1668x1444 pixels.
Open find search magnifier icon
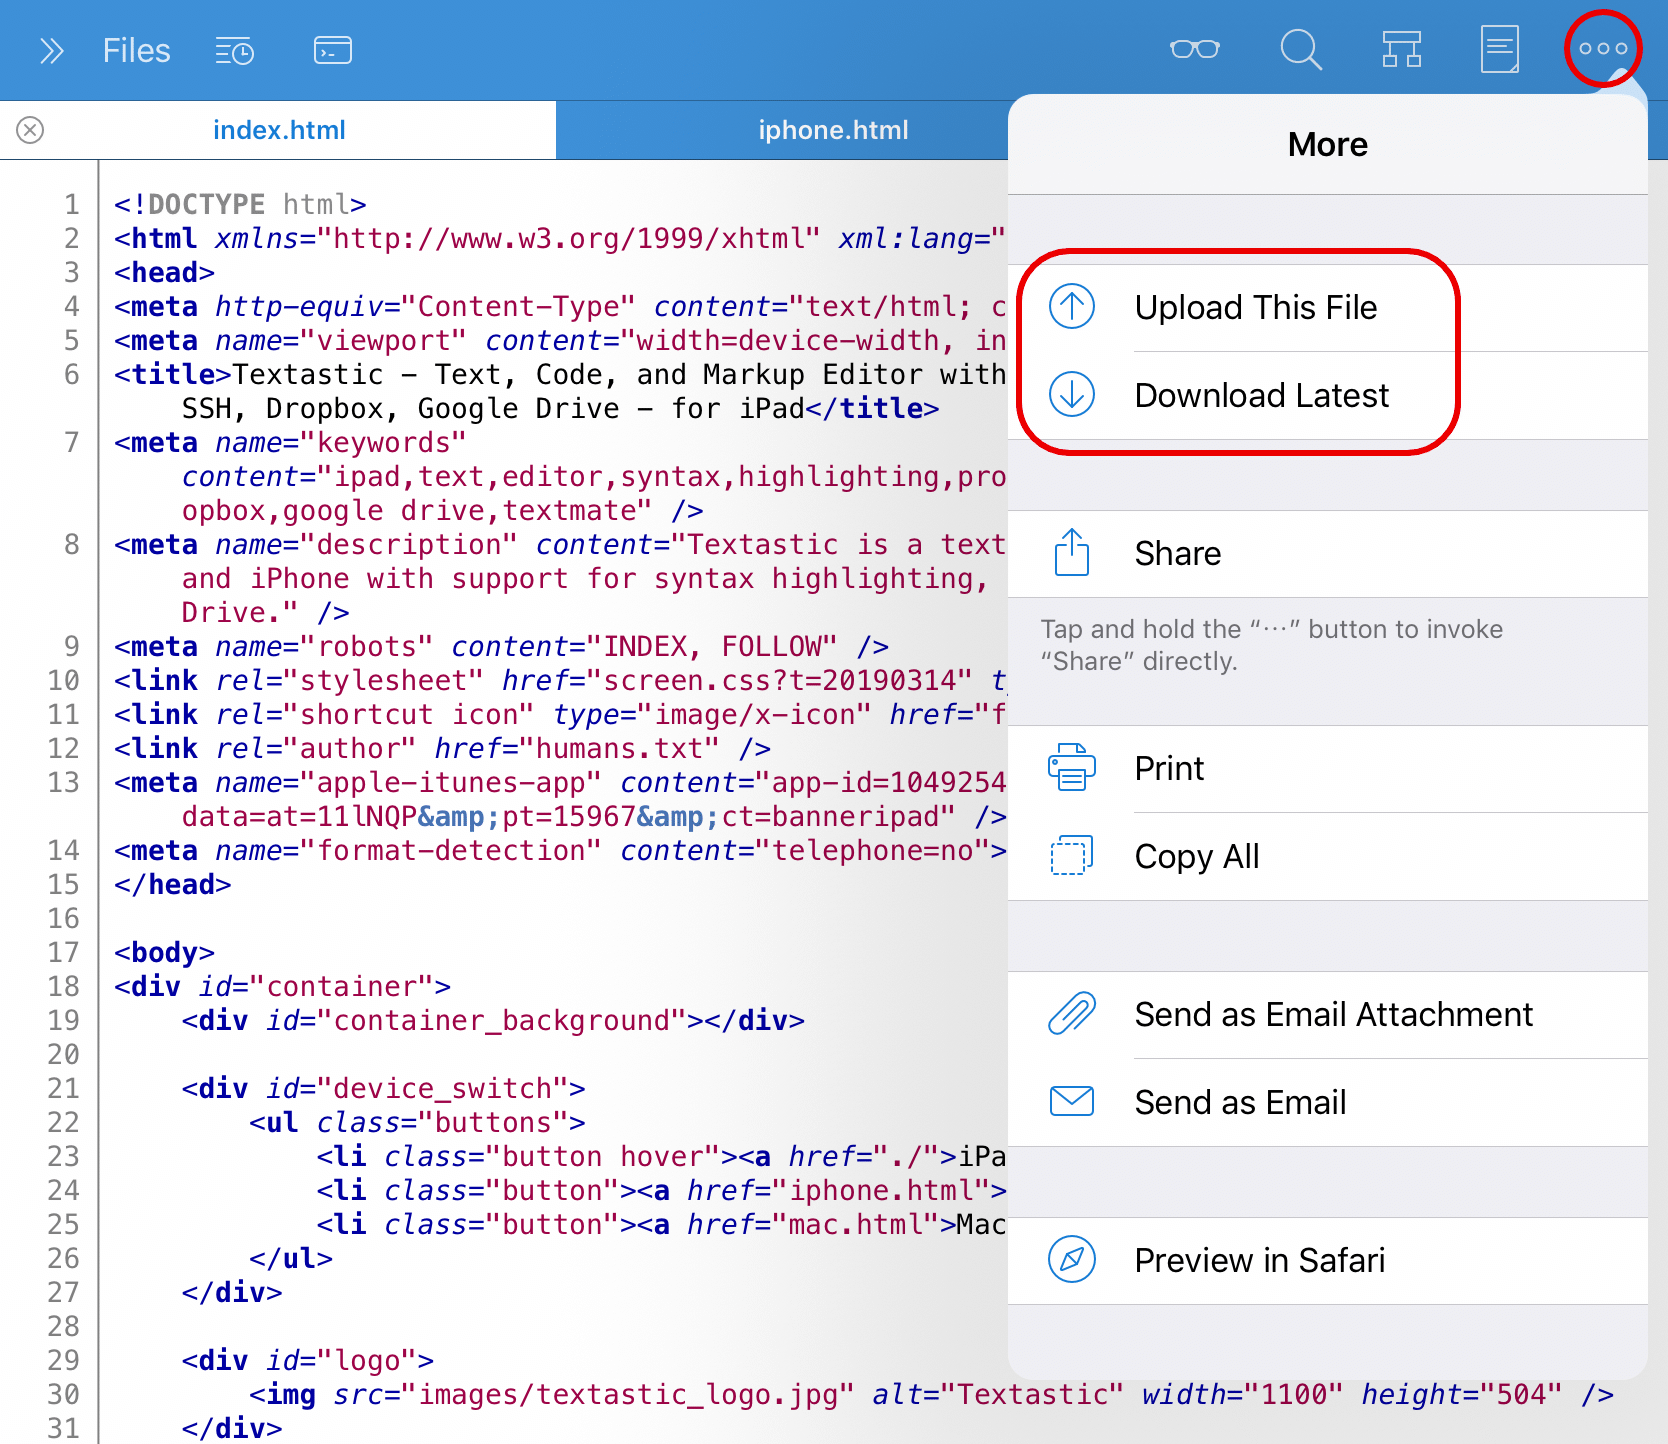[x=1301, y=49]
